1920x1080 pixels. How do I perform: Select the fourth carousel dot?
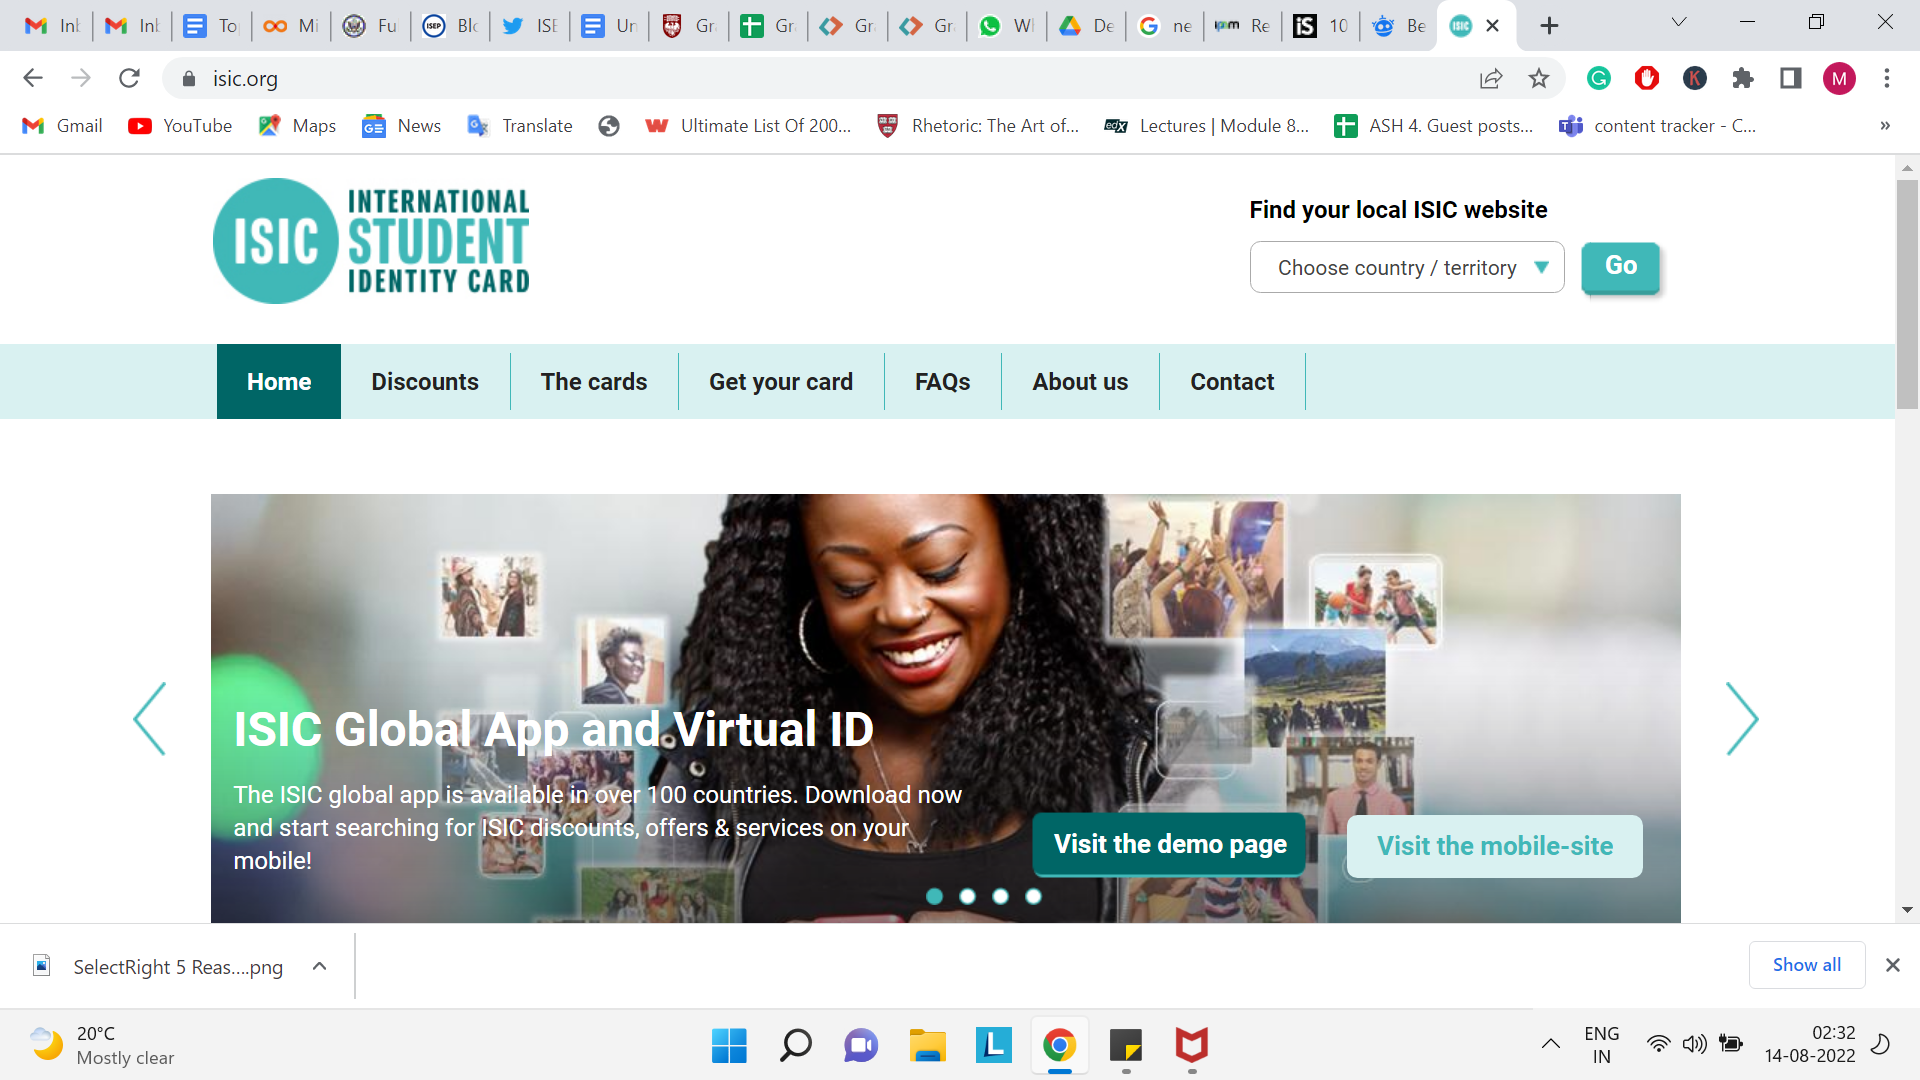pyautogui.click(x=1034, y=896)
